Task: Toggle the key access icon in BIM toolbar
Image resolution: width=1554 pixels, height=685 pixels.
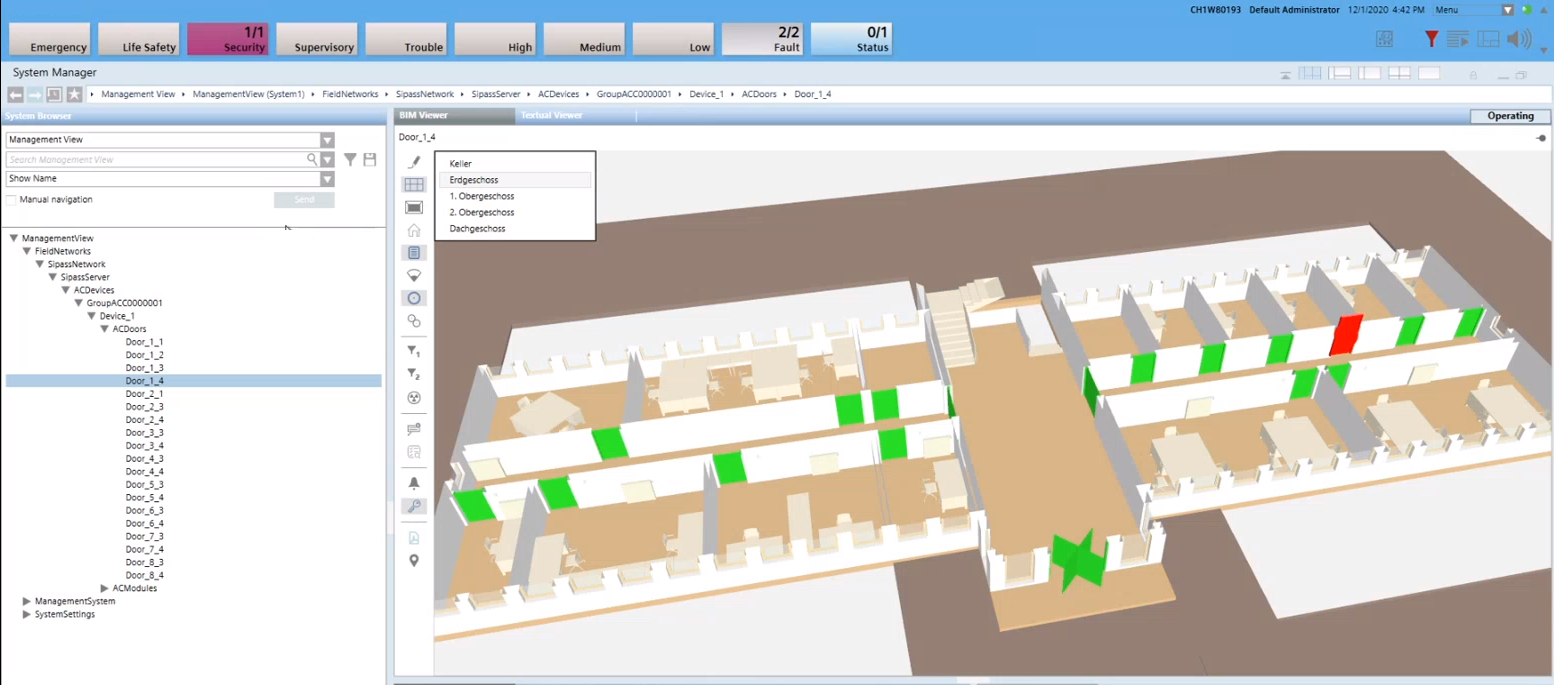Action: (x=414, y=506)
